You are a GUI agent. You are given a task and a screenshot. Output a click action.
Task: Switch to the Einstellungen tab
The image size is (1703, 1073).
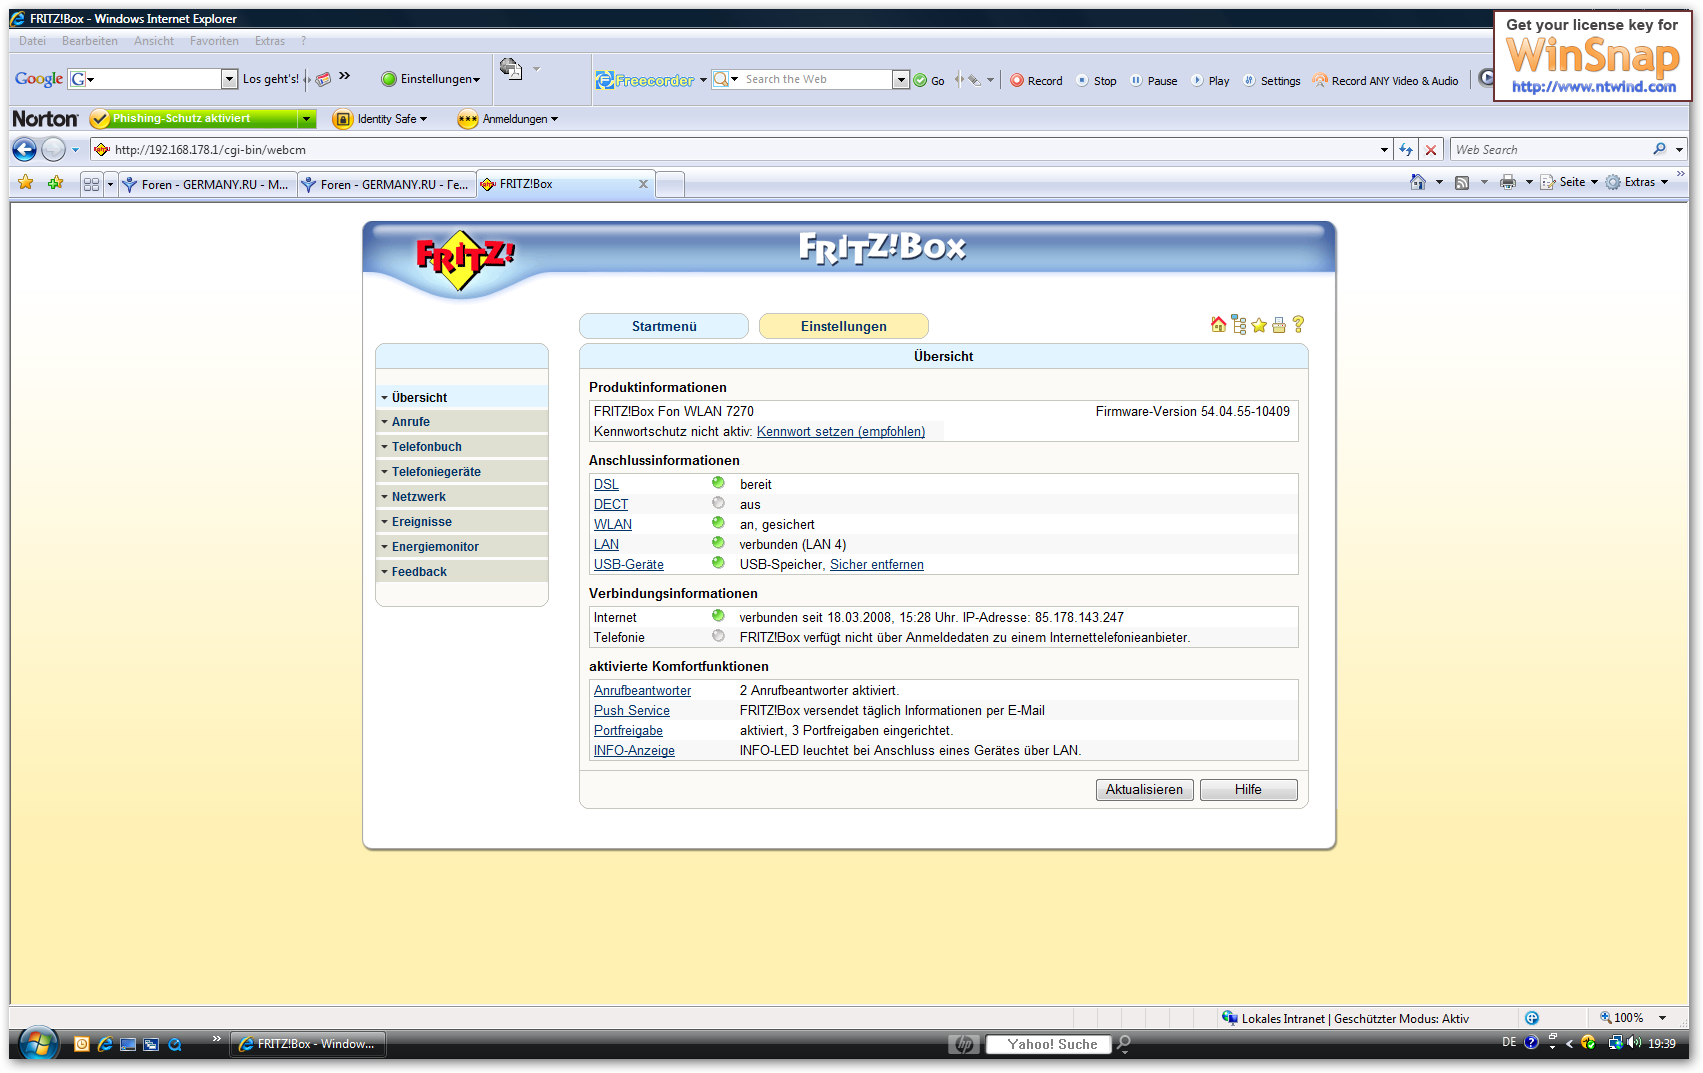(843, 327)
